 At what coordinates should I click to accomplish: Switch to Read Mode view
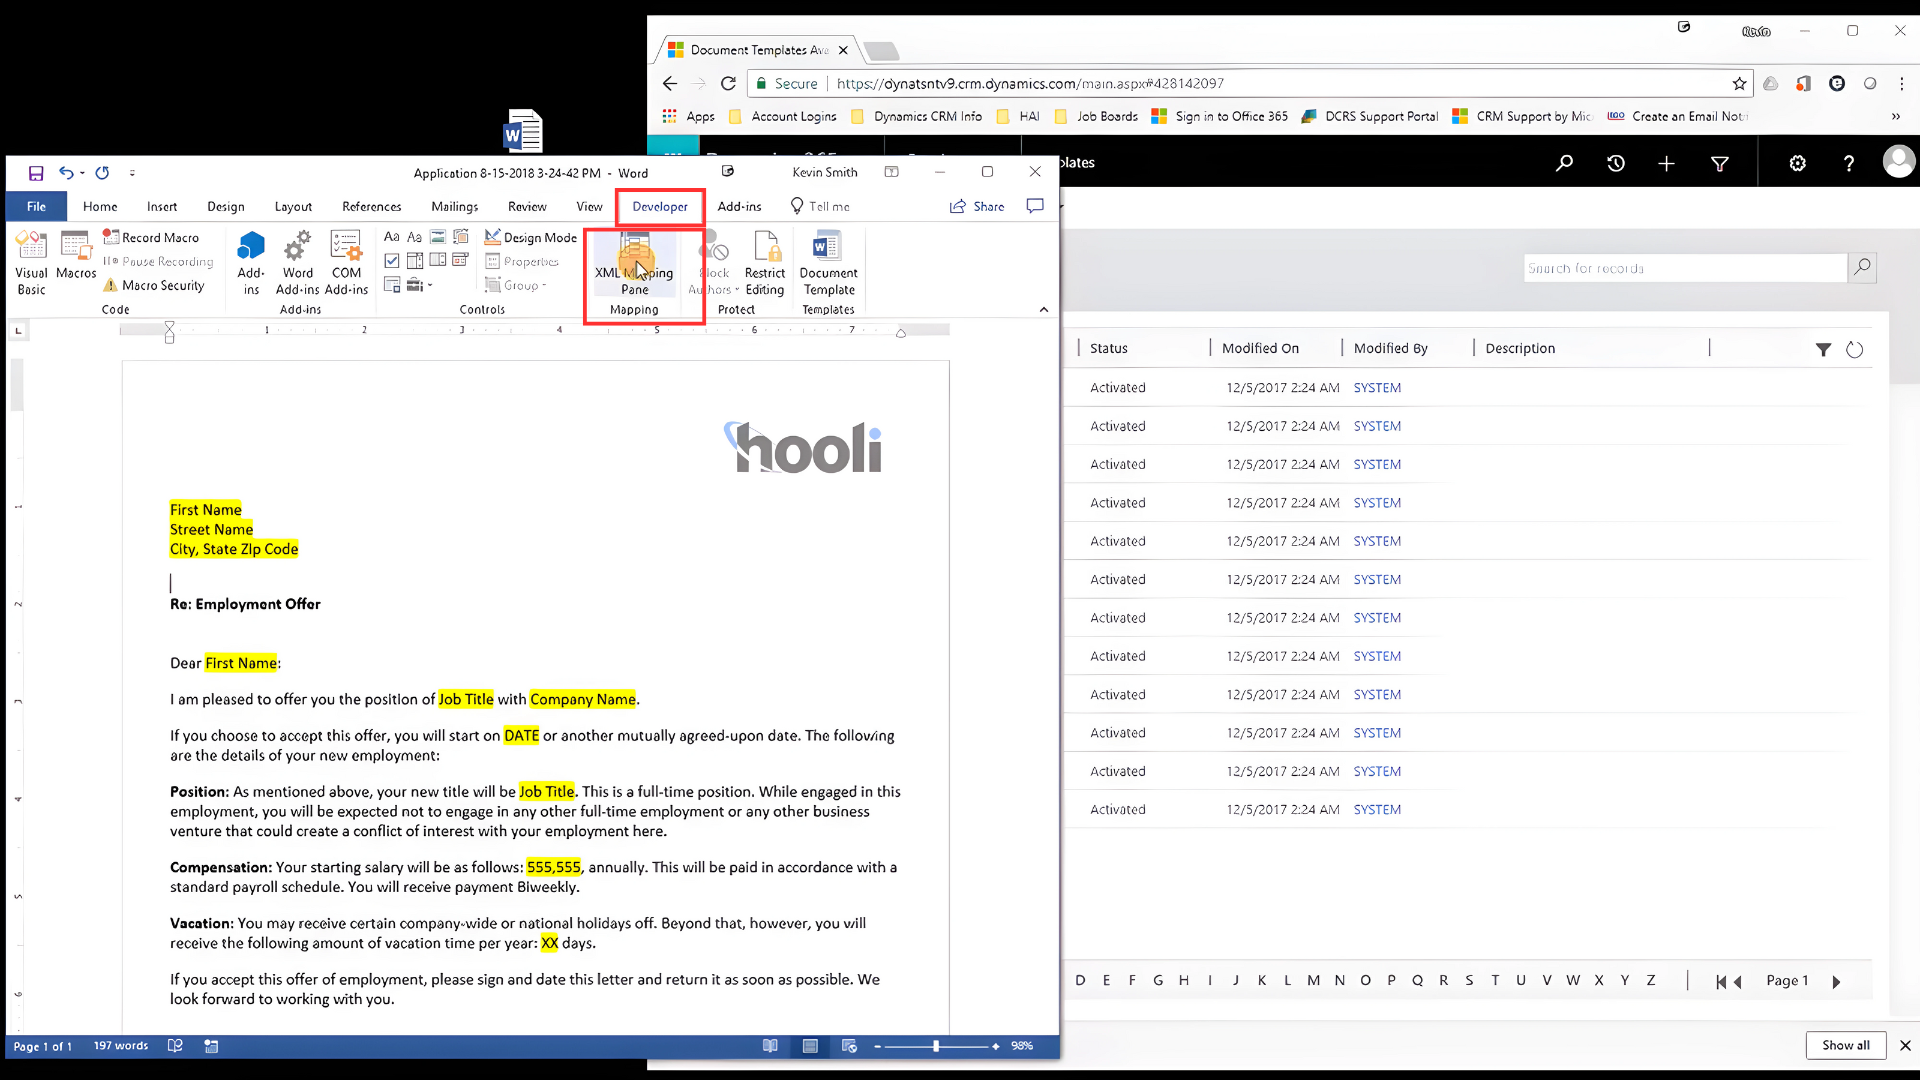click(770, 1046)
